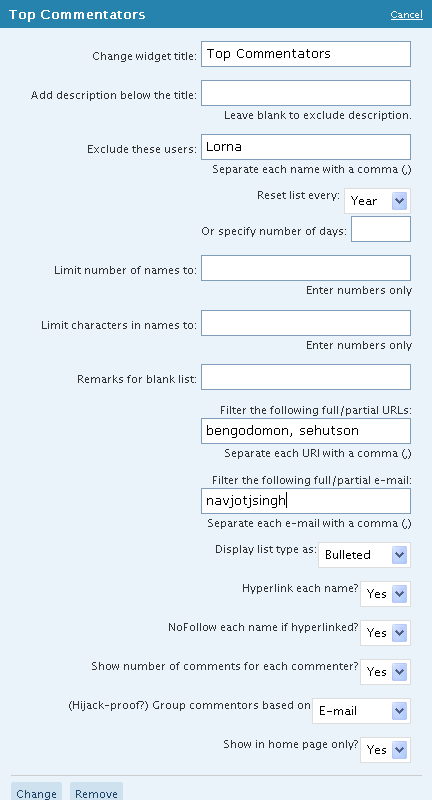Click the Change widget title field
This screenshot has height=800, width=432.
[x=306, y=54]
